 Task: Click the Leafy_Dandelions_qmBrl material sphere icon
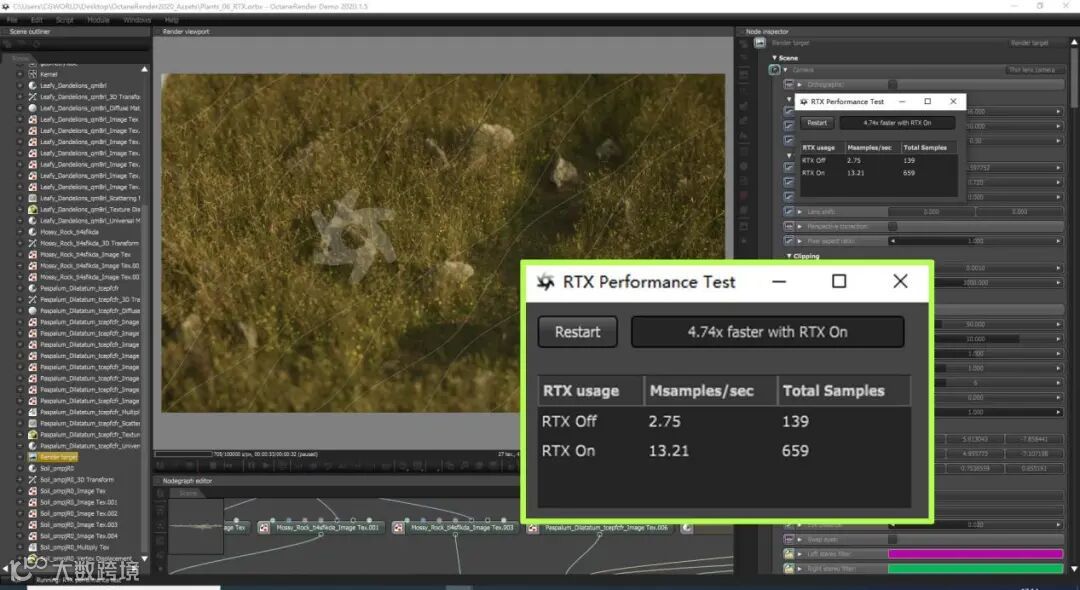click(x=32, y=85)
